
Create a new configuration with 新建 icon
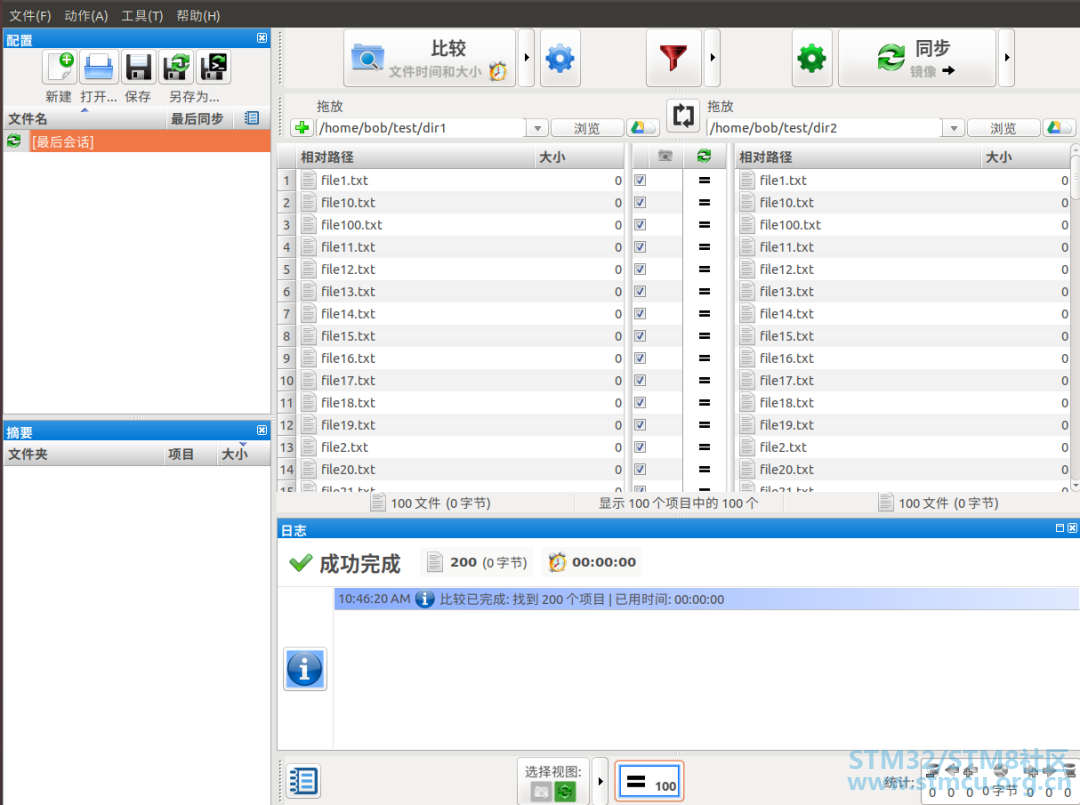pos(59,67)
